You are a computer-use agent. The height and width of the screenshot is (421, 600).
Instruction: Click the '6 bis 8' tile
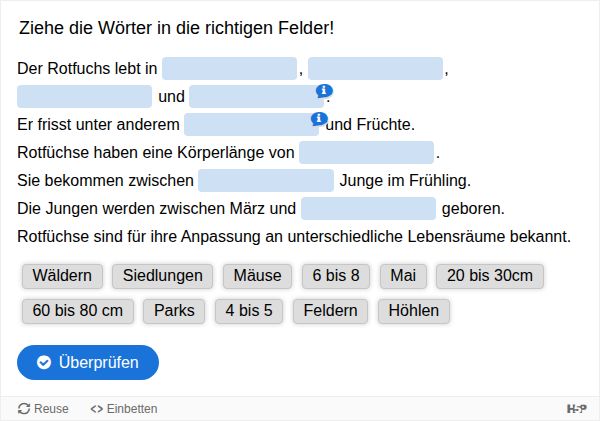336,276
